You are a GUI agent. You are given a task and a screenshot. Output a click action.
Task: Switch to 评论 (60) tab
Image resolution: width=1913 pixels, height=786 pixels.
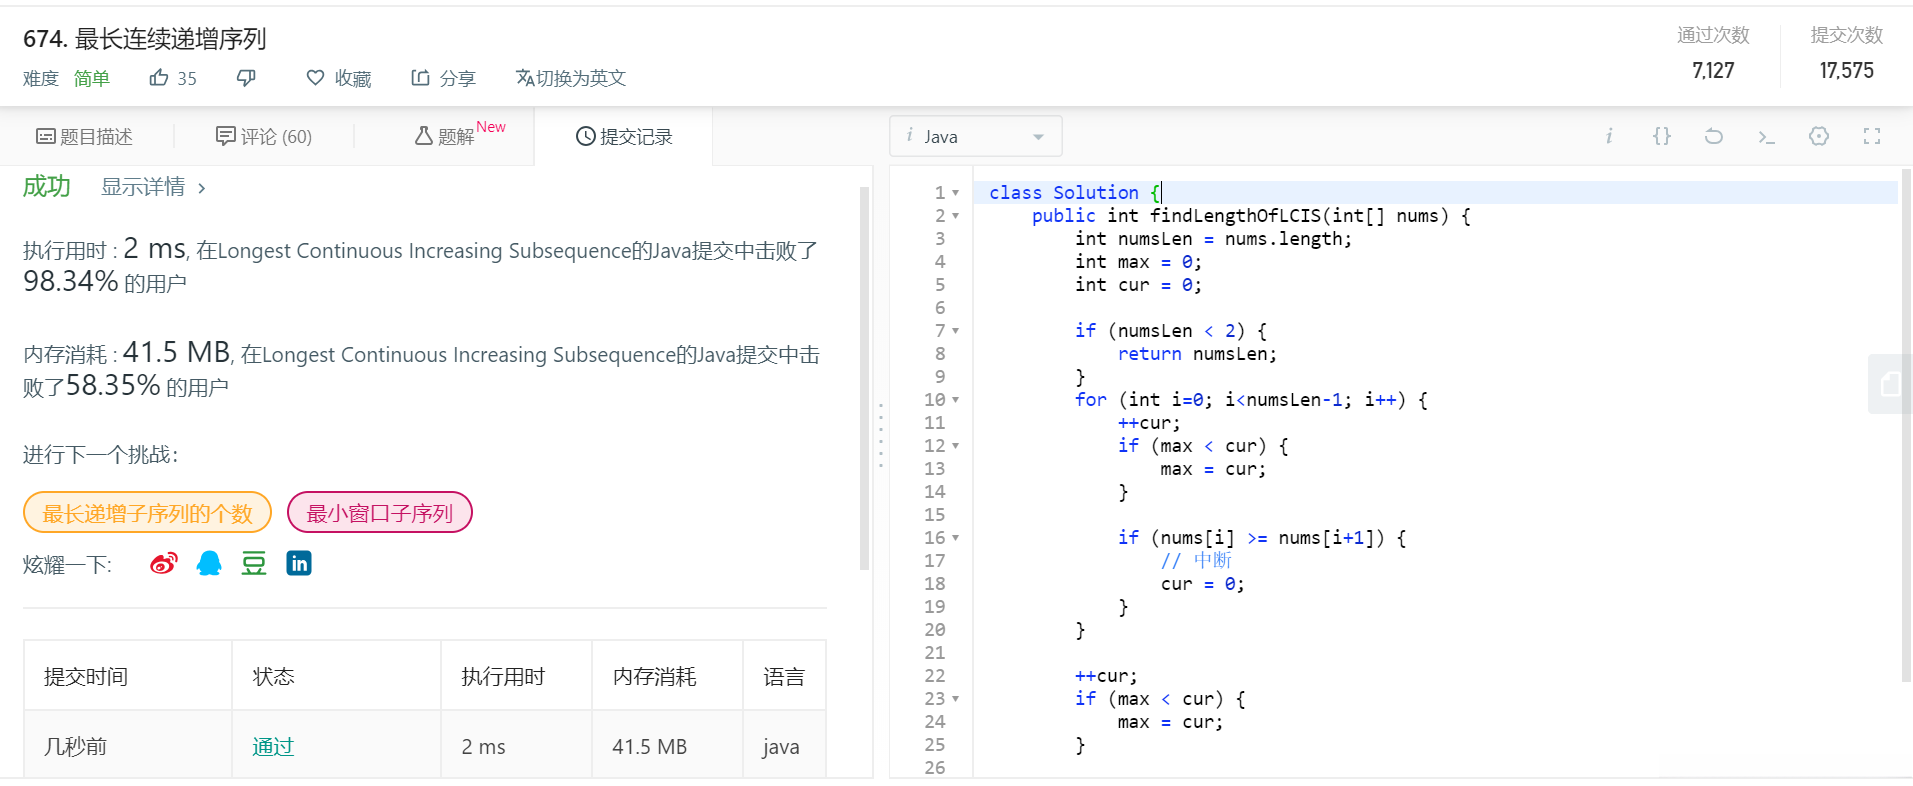coord(264,137)
